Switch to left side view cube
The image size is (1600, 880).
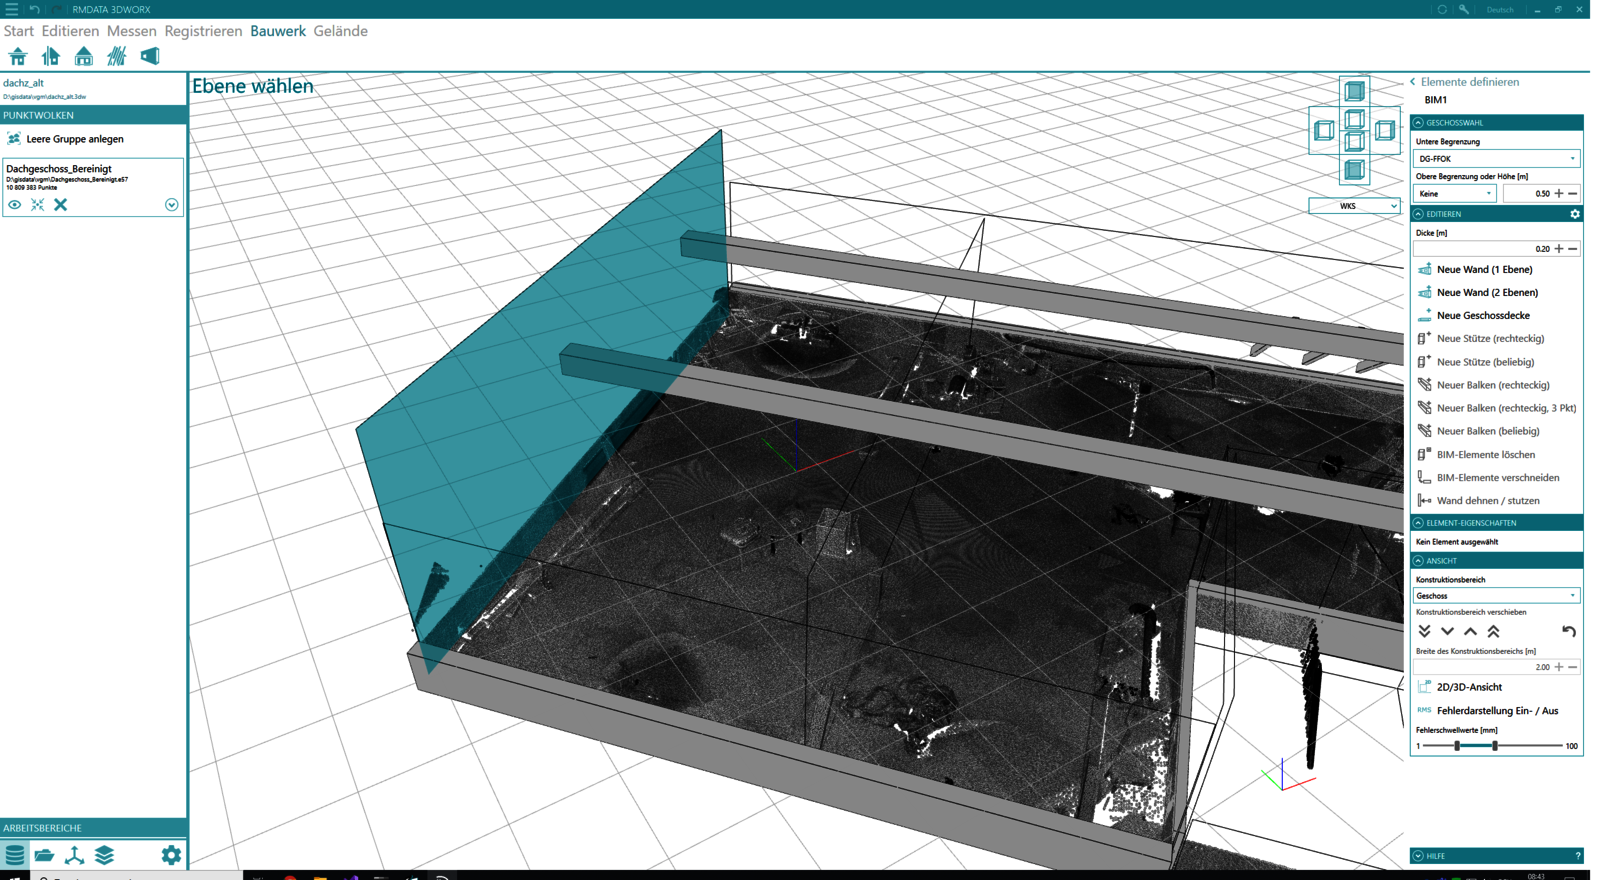(1324, 130)
